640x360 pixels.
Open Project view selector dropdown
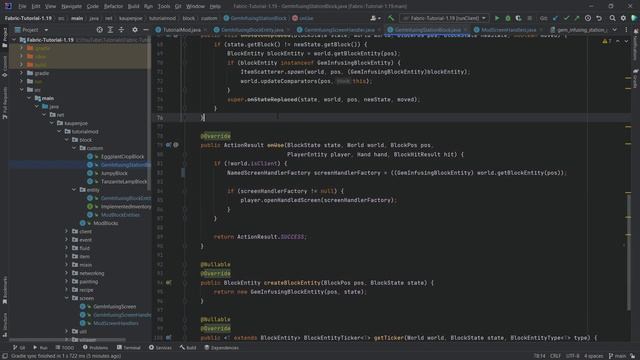click(31, 30)
